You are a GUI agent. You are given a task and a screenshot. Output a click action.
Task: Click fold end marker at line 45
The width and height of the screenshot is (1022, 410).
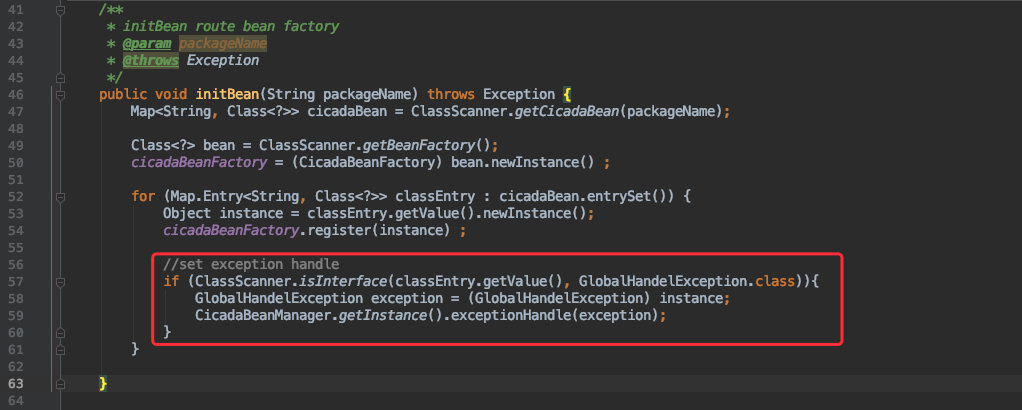61,78
